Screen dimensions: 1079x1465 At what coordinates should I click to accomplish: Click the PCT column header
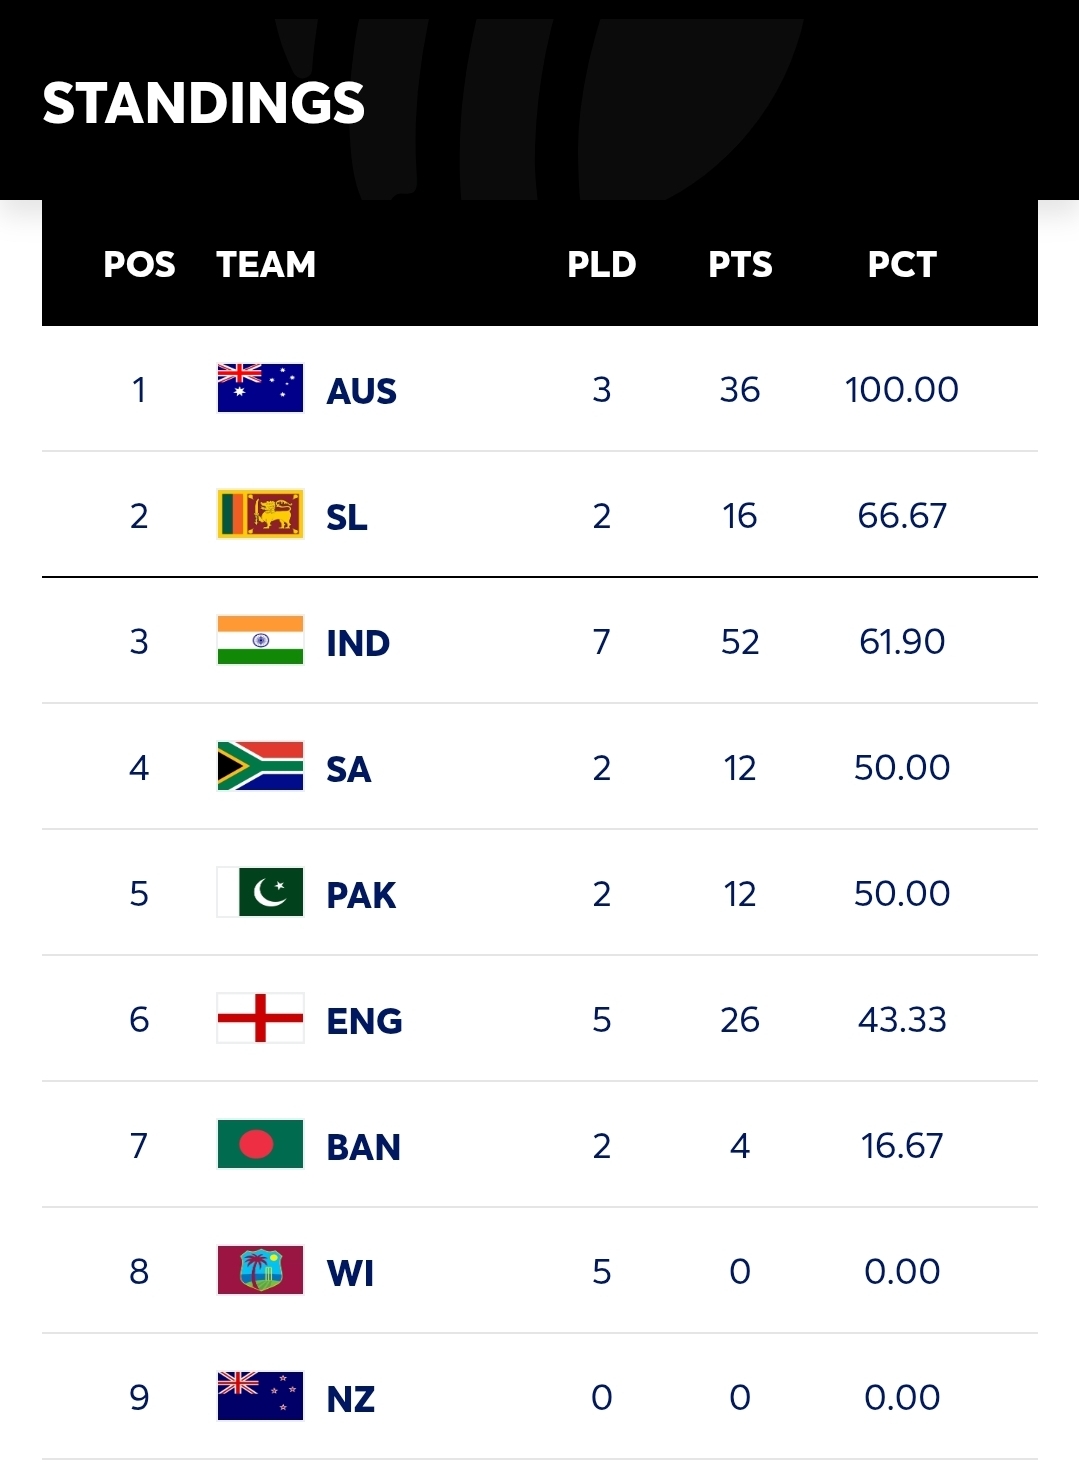point(902,264)
